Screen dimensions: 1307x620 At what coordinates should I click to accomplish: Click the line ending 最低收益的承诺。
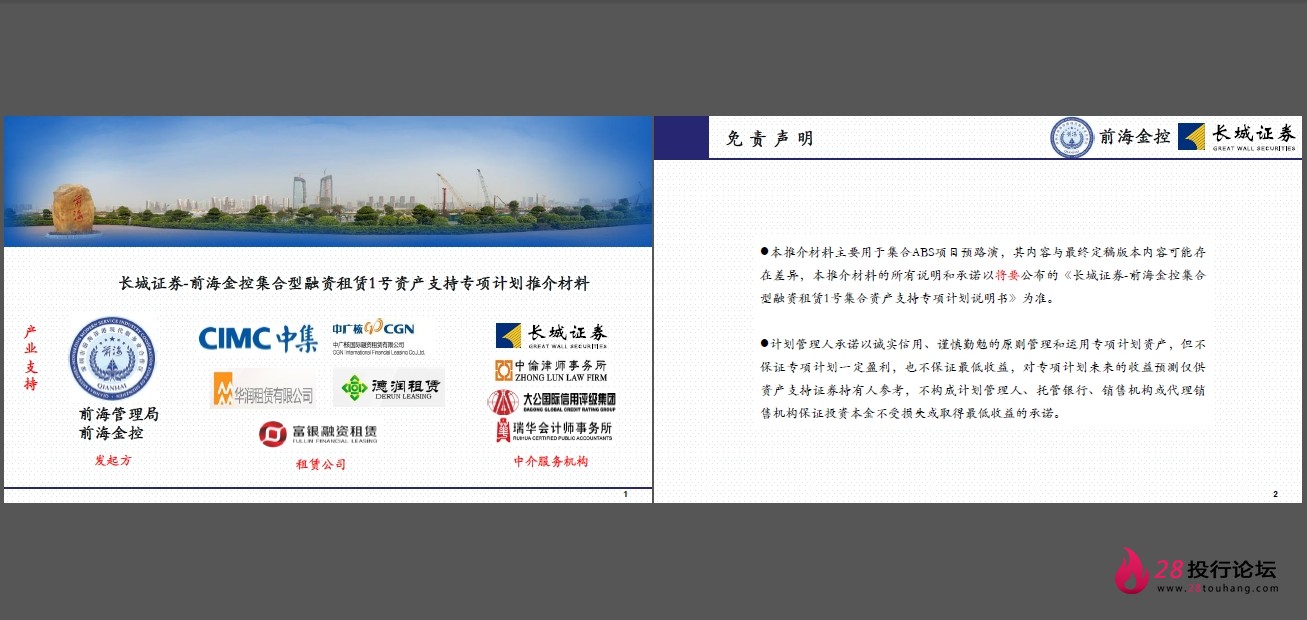pyautogui.click(x=910, y=412)
